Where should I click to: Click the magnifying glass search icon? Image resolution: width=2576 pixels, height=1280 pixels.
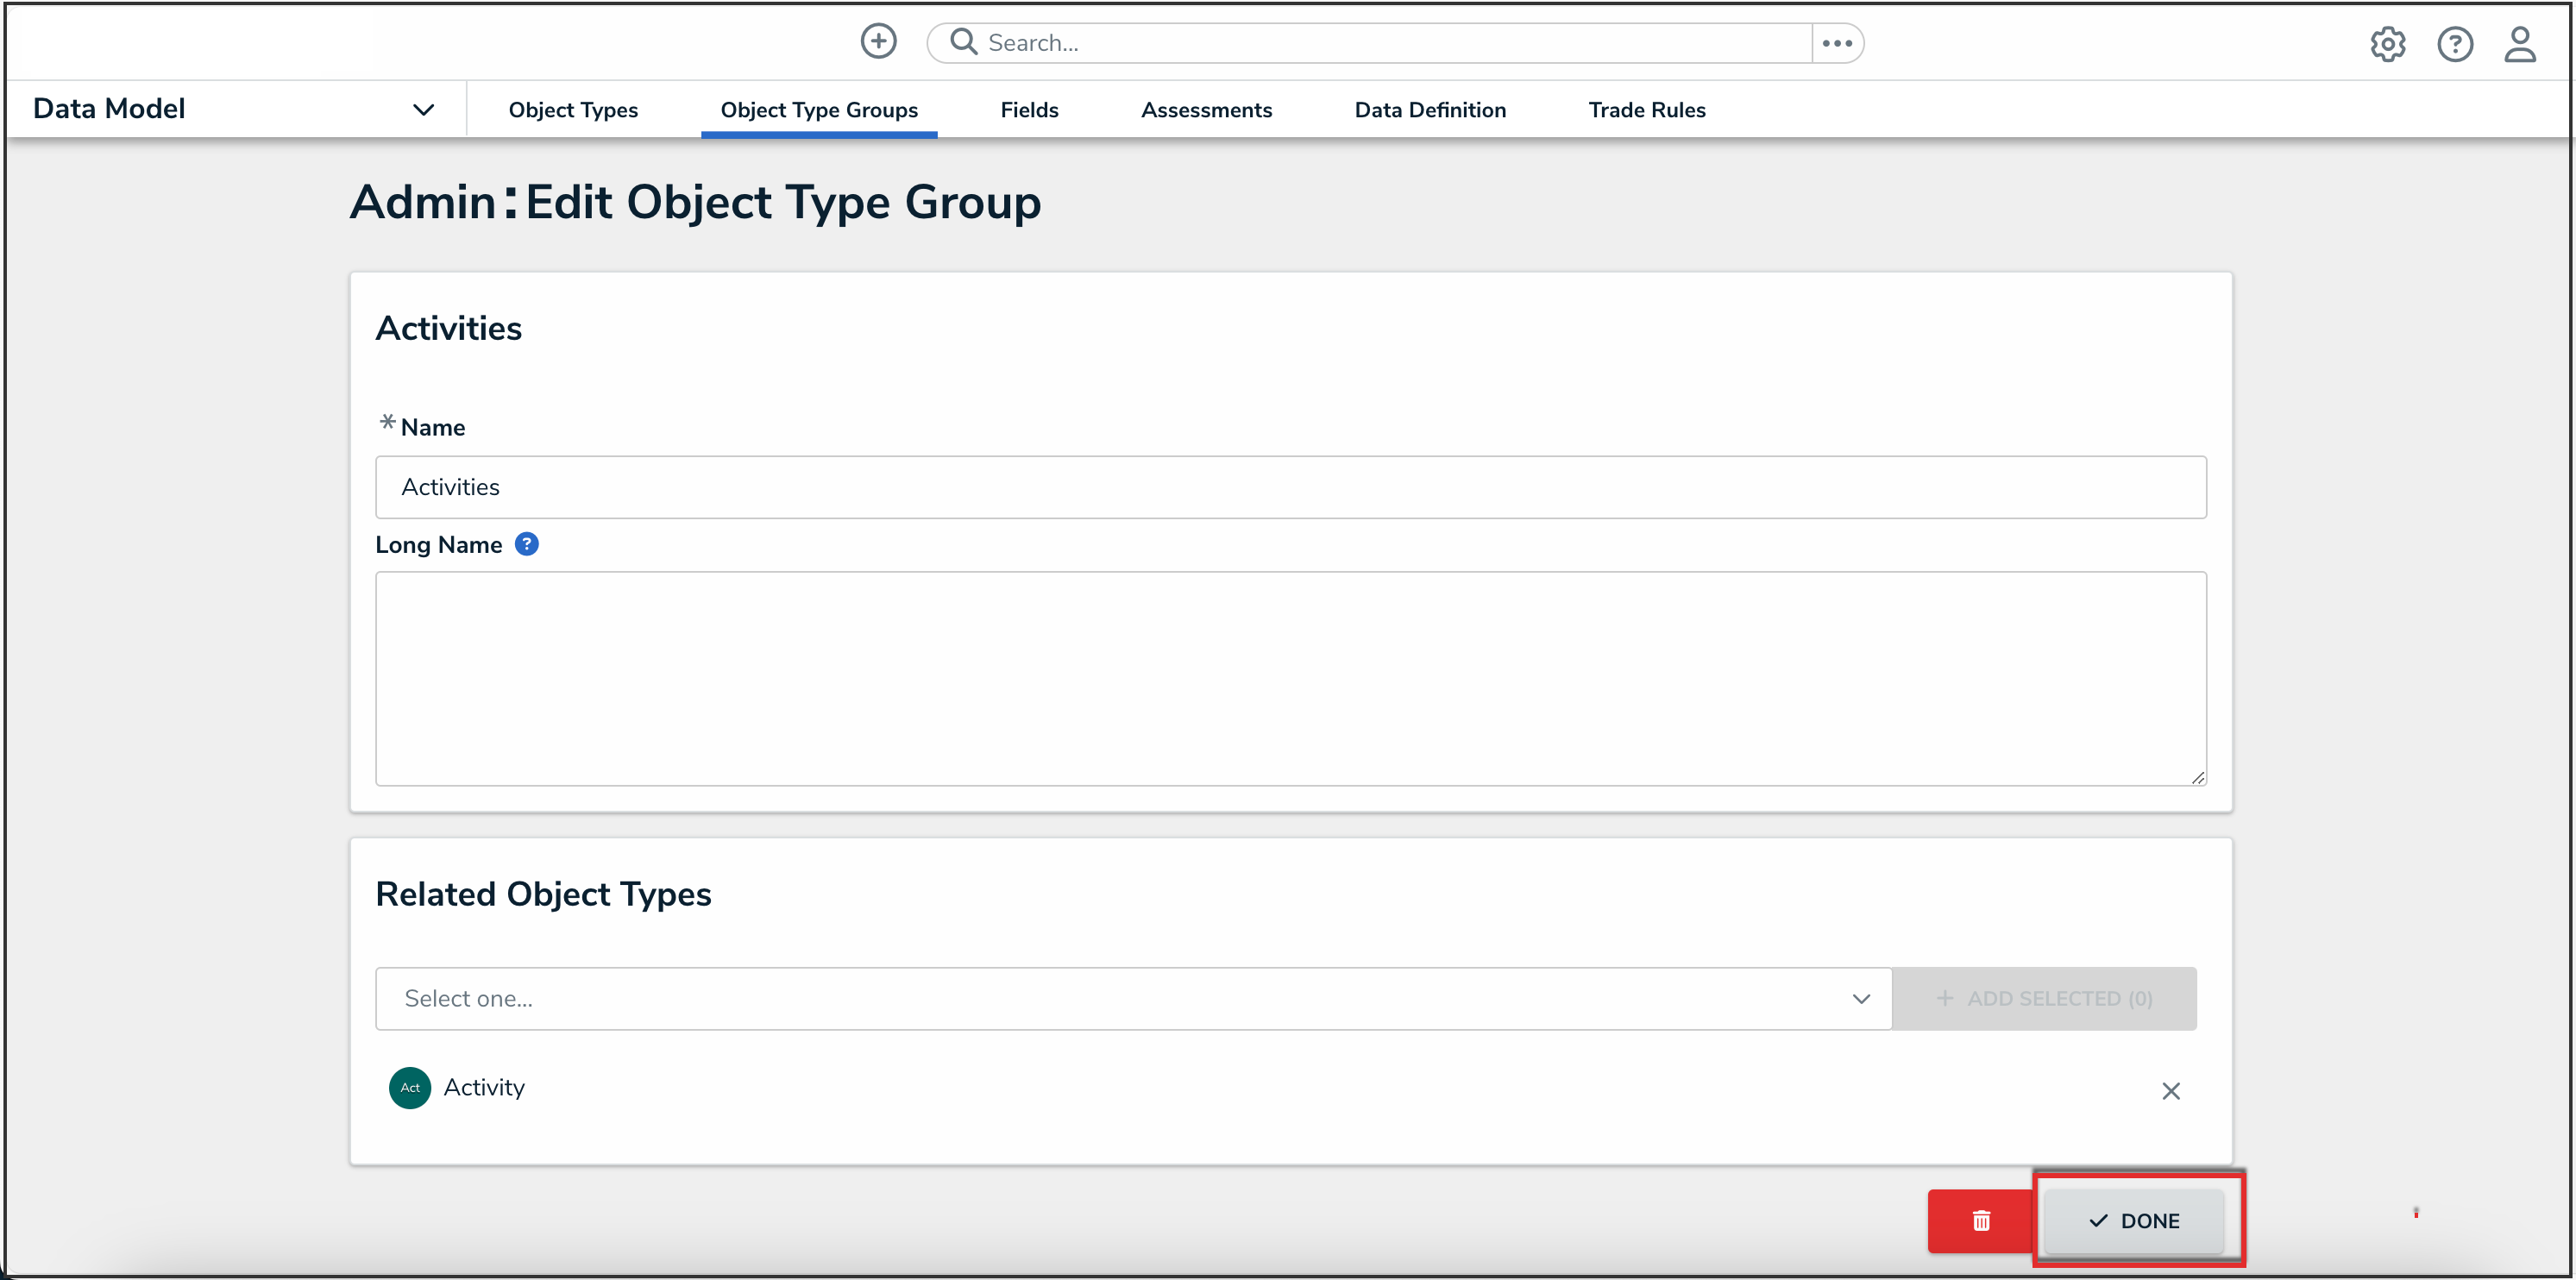point(962,42)
